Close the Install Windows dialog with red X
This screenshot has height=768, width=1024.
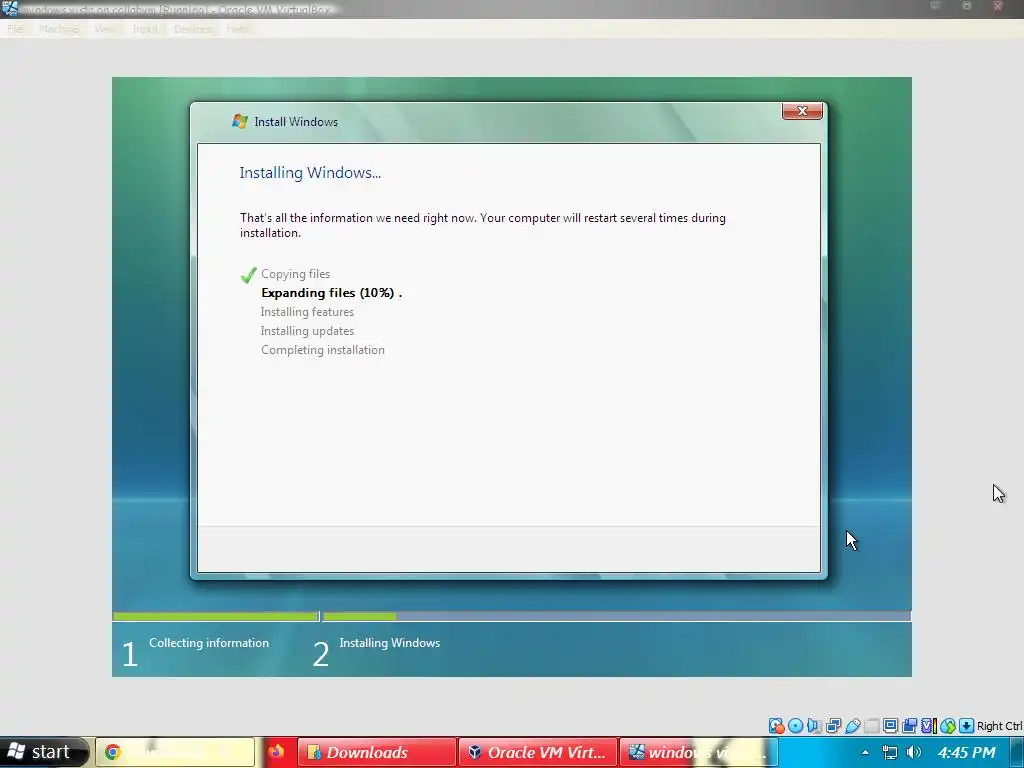[x=802, y=111]
